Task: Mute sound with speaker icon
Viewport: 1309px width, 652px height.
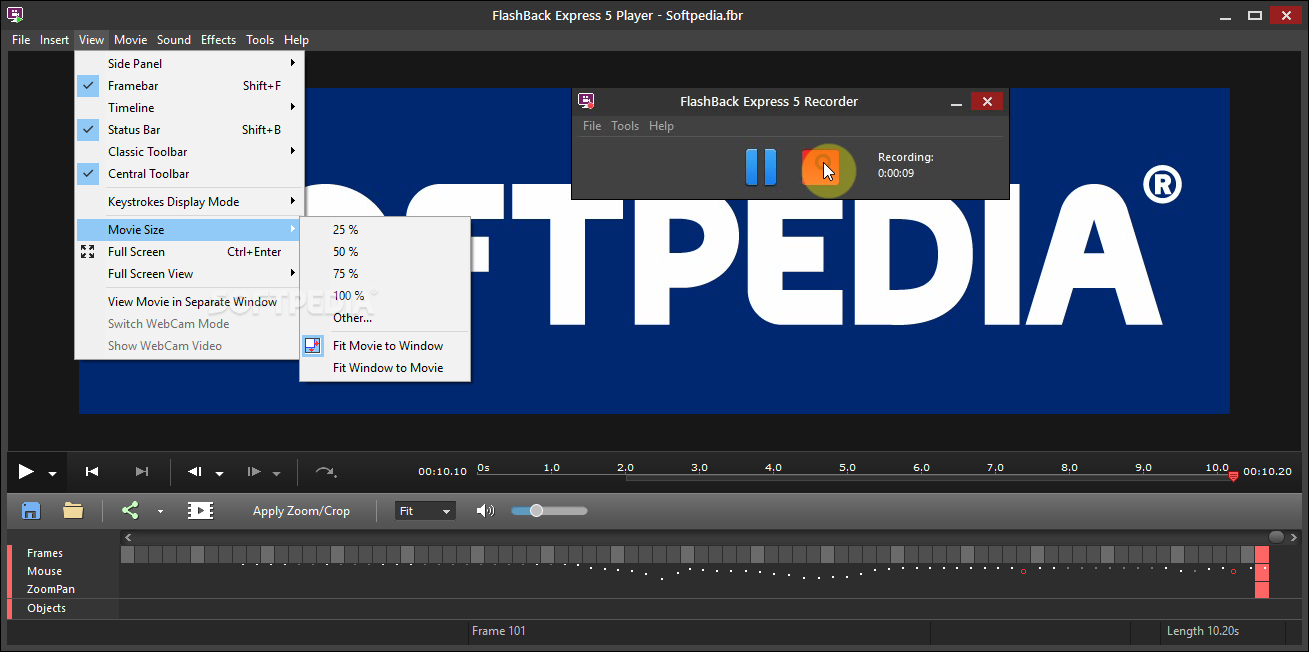Action: click(x=485, y=511)
